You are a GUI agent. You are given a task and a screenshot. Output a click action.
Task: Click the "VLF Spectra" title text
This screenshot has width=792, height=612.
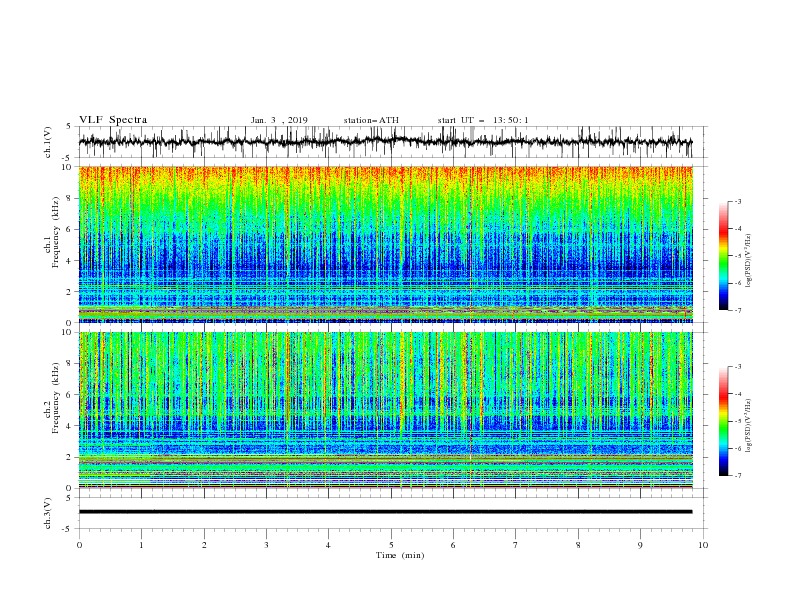[x=113, y=120]
